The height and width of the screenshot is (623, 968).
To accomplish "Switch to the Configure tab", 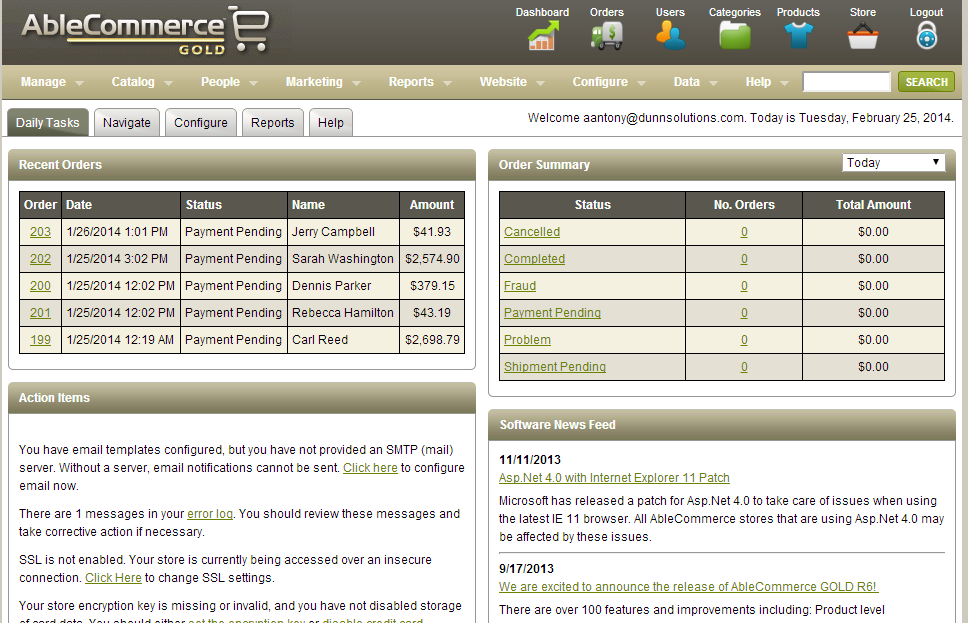I will (x=201, y=123).
